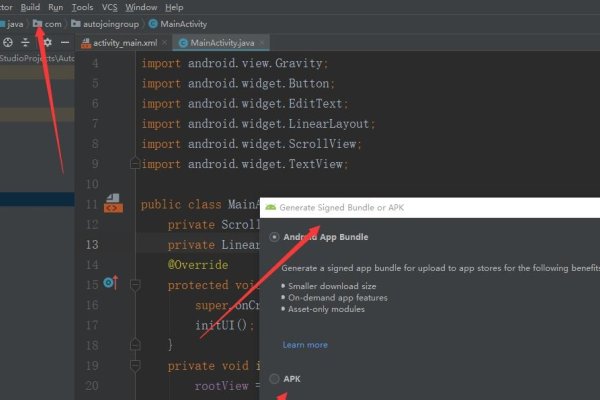Click the override gutter icon on line 15
Image resolution: width=600 pixels, height=400 pixels.
click(110, 284)
